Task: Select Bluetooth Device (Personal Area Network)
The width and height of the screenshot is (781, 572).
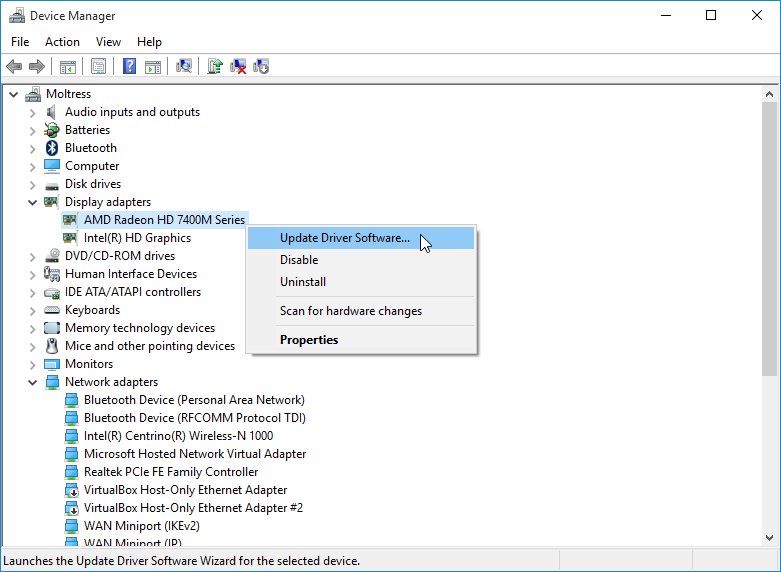Action: pos(194,400)
